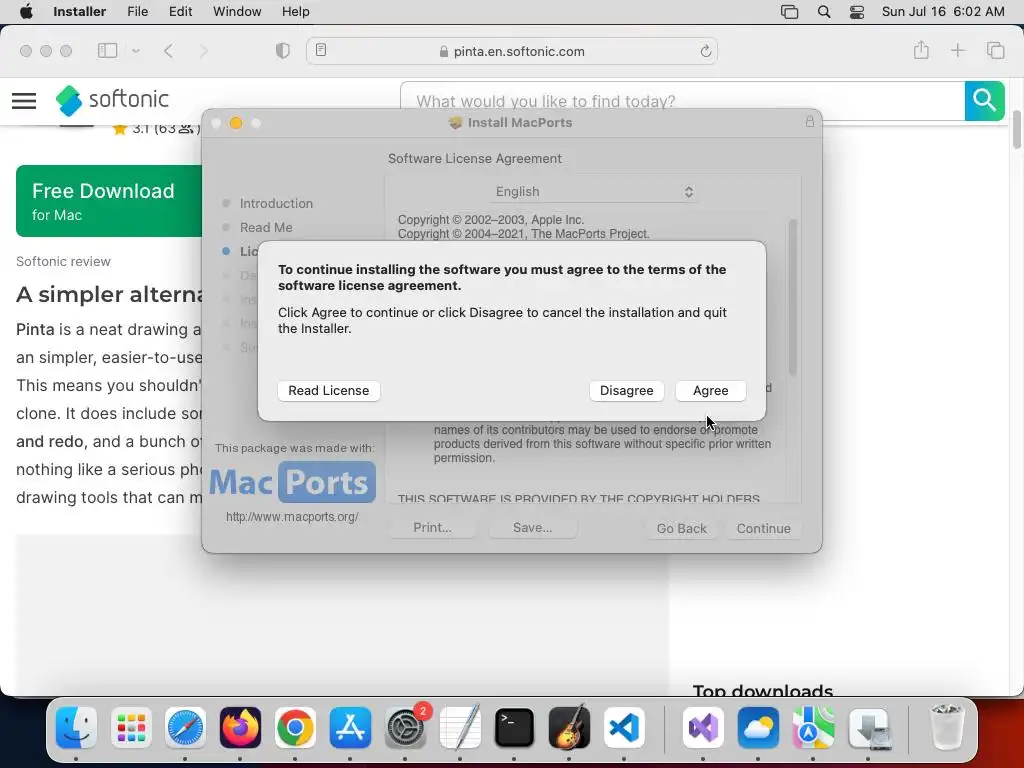Click the Read License button
This screenshot has width=1024, height=768.
pyautogui.click(x=328, y=391)
